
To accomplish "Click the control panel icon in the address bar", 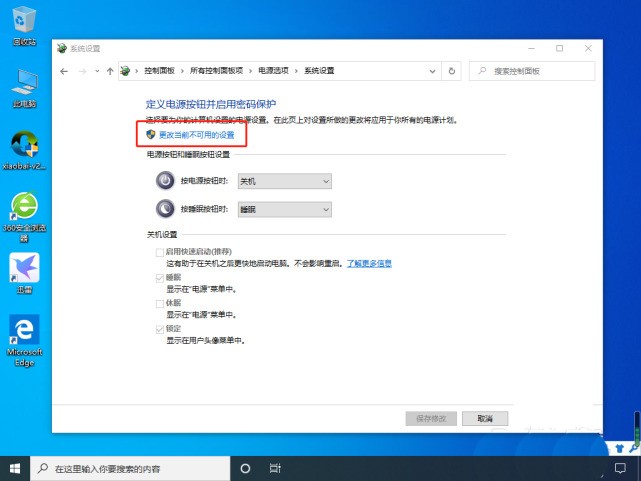I will click(x=125, y=71).
